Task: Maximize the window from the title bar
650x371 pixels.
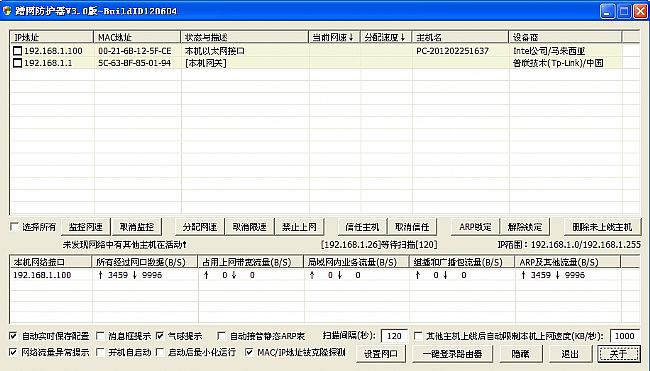Action: [x=624, y=11]
